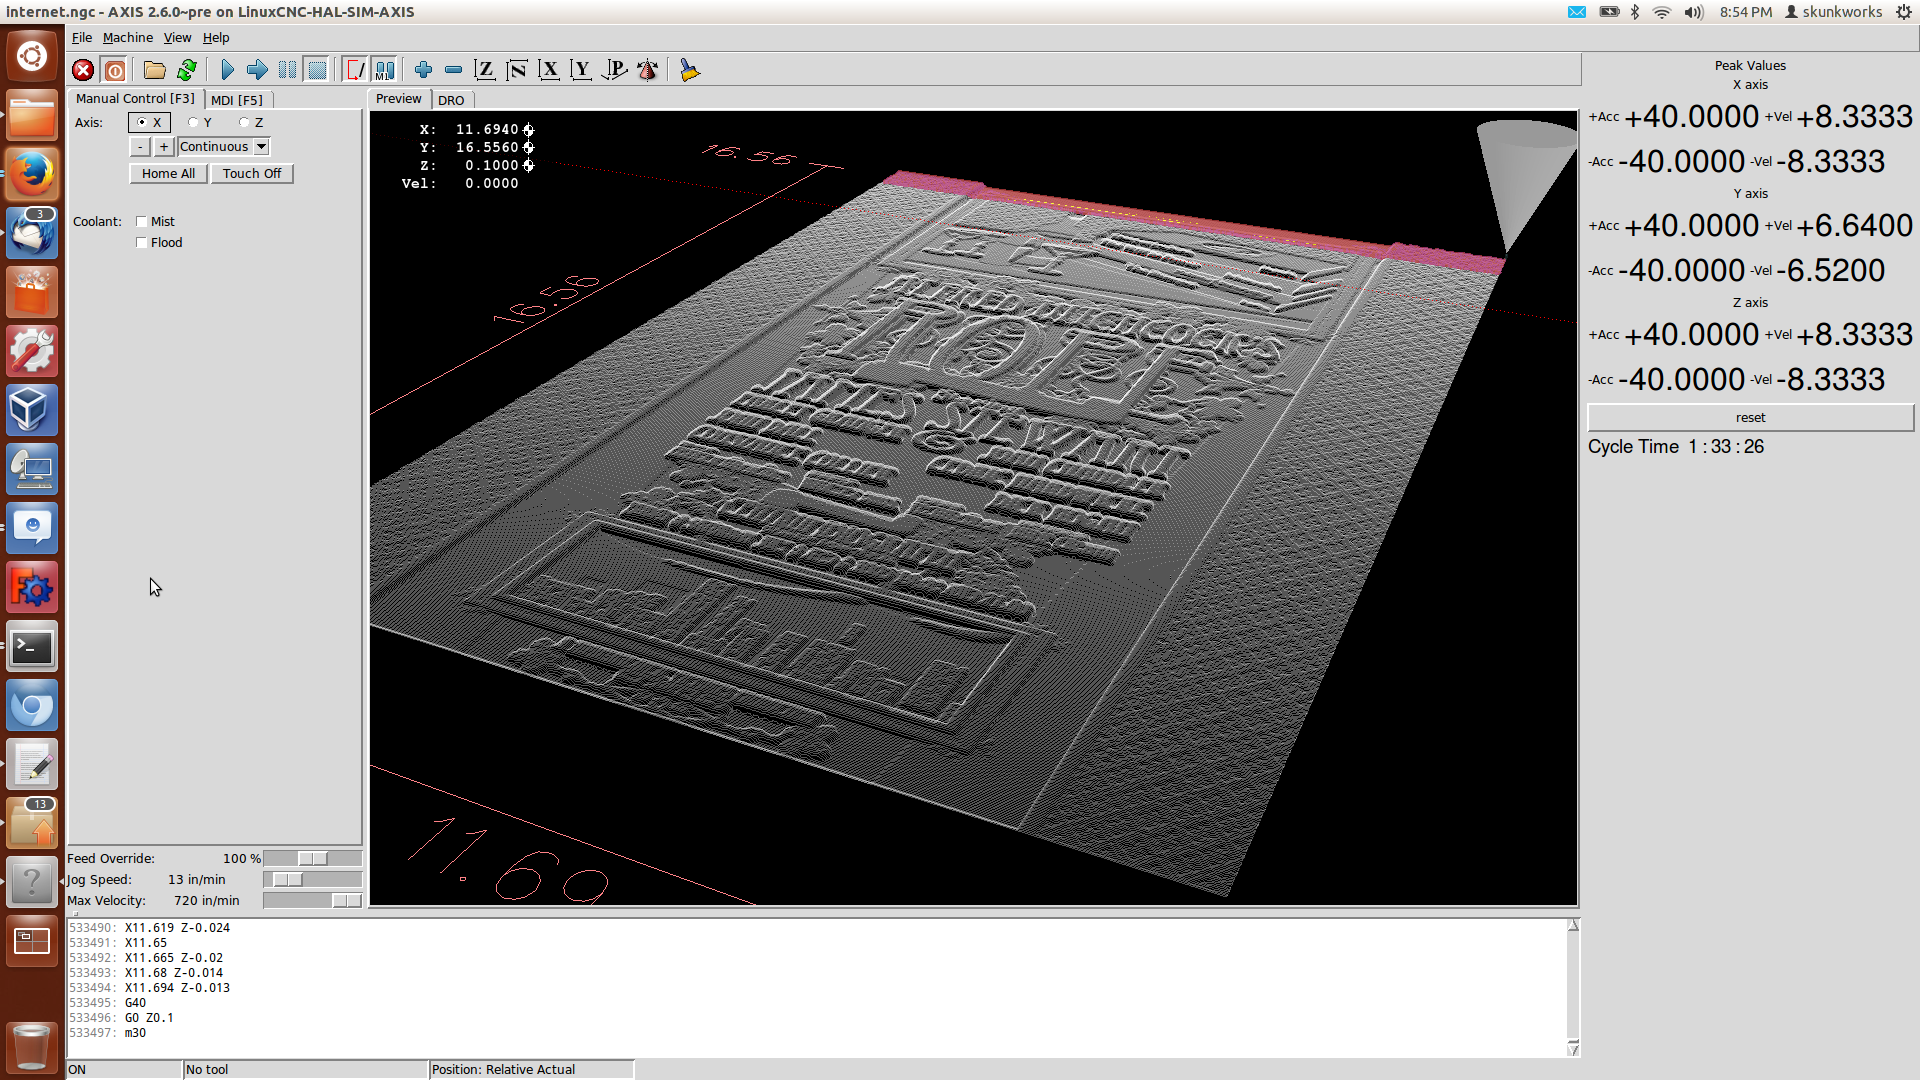The image size is (1920, 1080).
Task: Select Z axis radio button
Action: (x=251, y=122)
